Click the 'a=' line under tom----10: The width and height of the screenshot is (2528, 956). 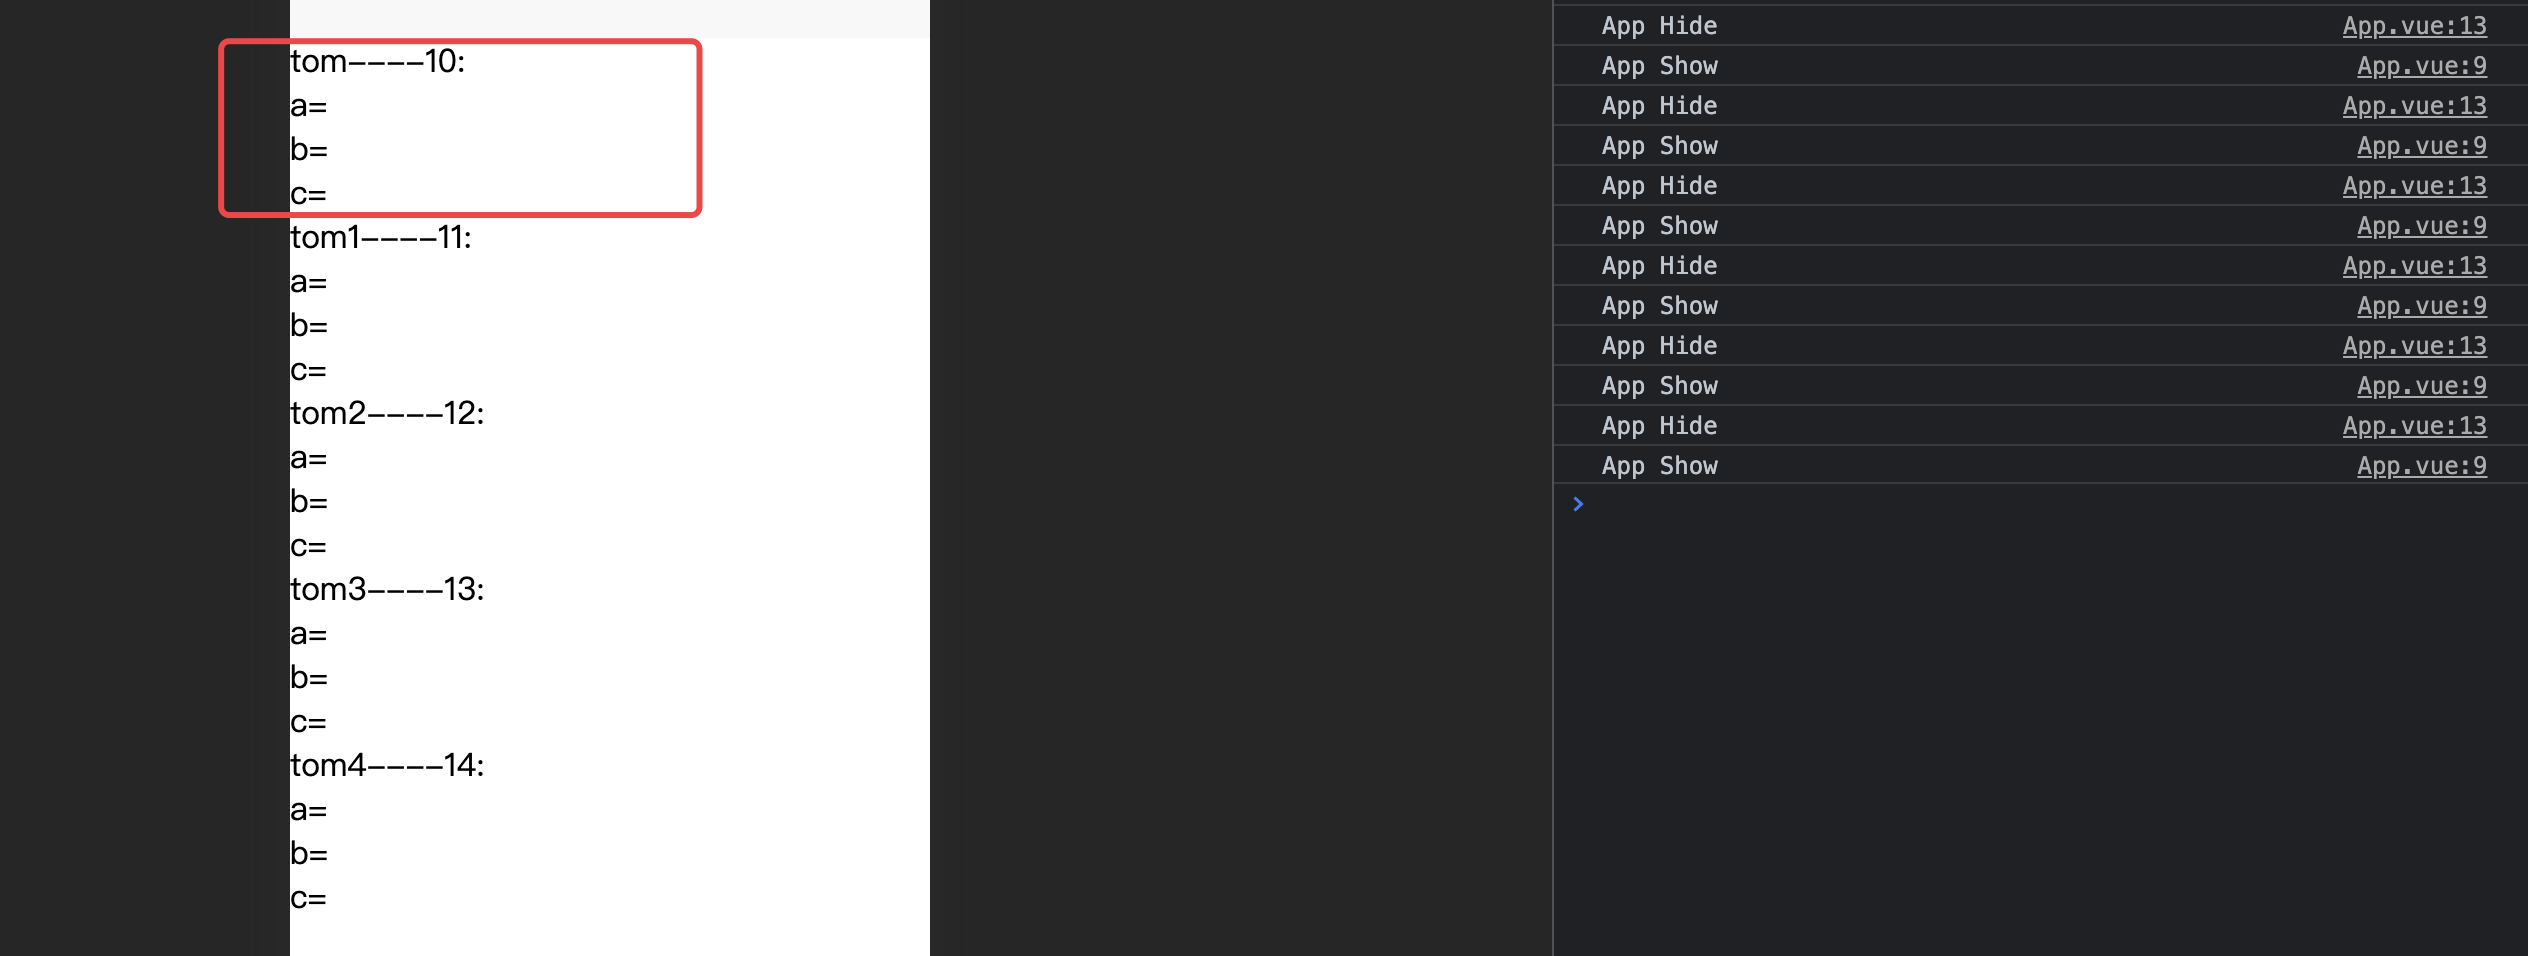click(308, 105)
